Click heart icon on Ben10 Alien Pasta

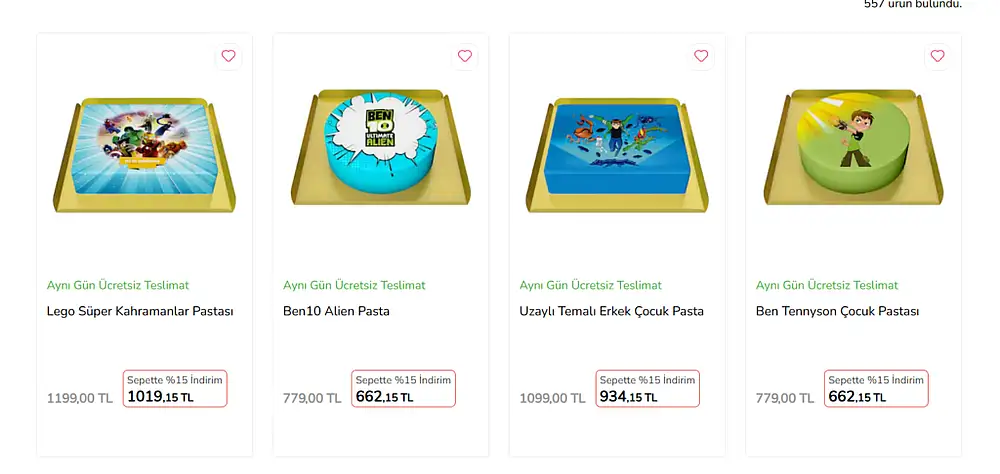[465, 56]
